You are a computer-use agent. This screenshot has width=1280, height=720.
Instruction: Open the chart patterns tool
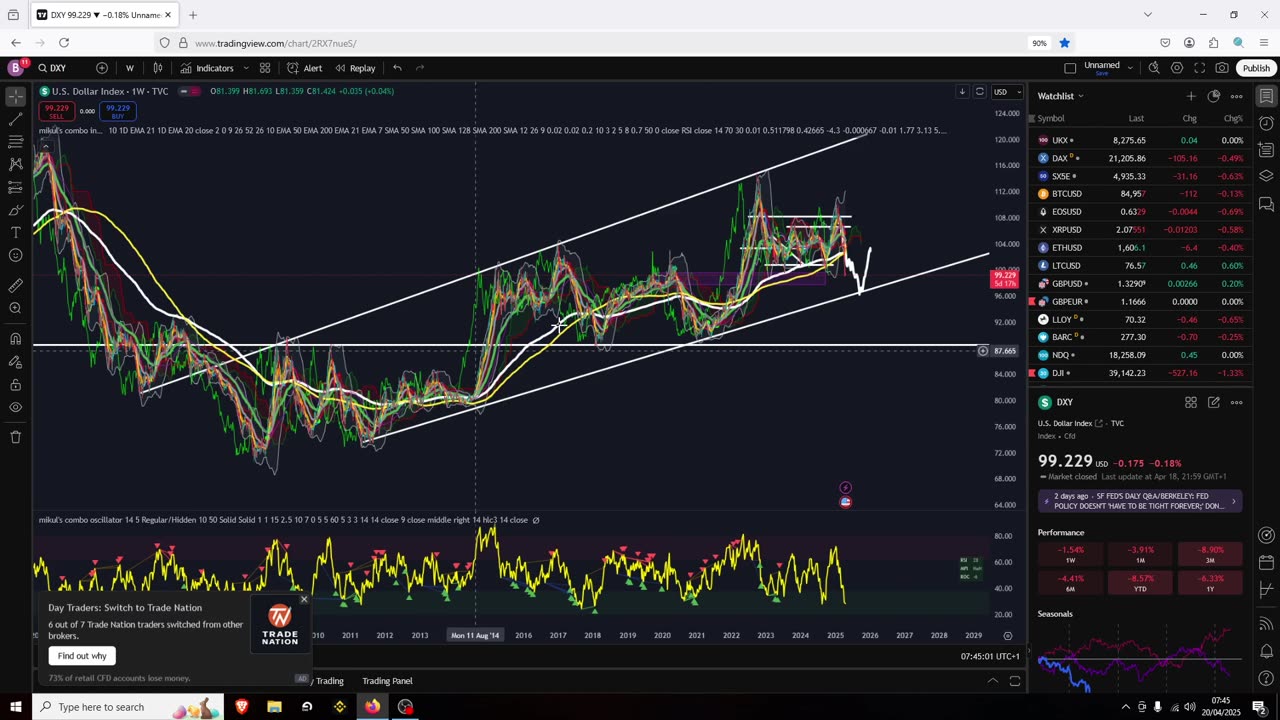click(x=15, y=164)
